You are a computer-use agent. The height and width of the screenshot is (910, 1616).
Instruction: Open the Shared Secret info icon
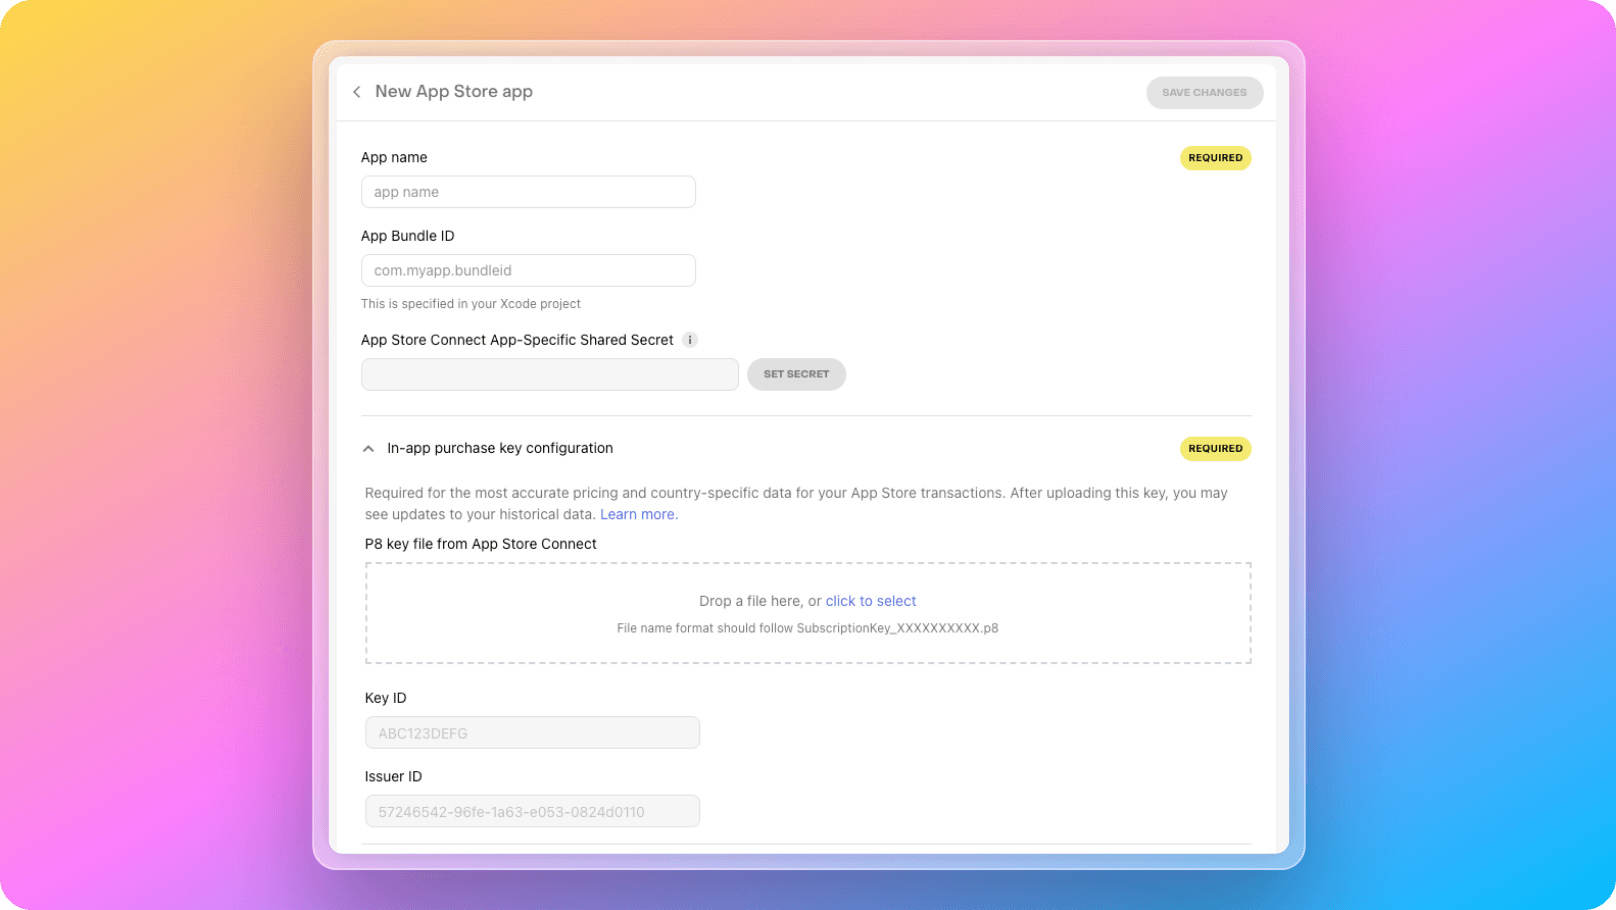pyautogui.click(x=689, y=340)
